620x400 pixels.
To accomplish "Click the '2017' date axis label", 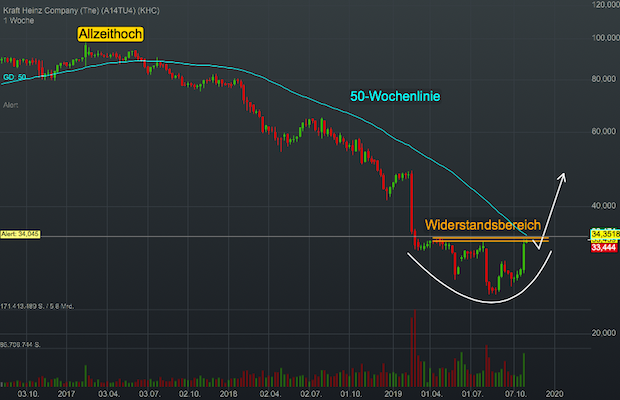I will pyautogui.click(x=66, y=394).
